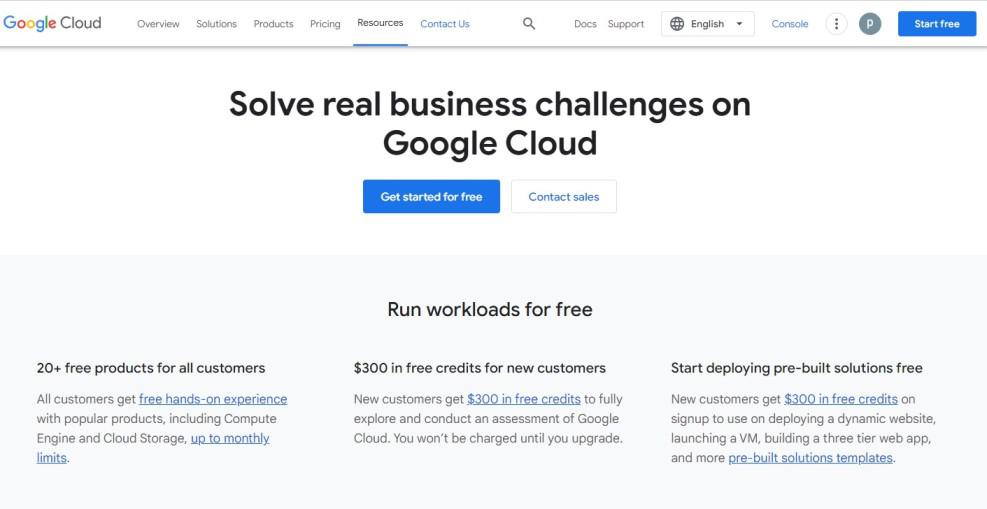Image resolution: width=987 pixels, height=509 pixels.
Task: Open the Products menu
Action: (x=273, y=24)
